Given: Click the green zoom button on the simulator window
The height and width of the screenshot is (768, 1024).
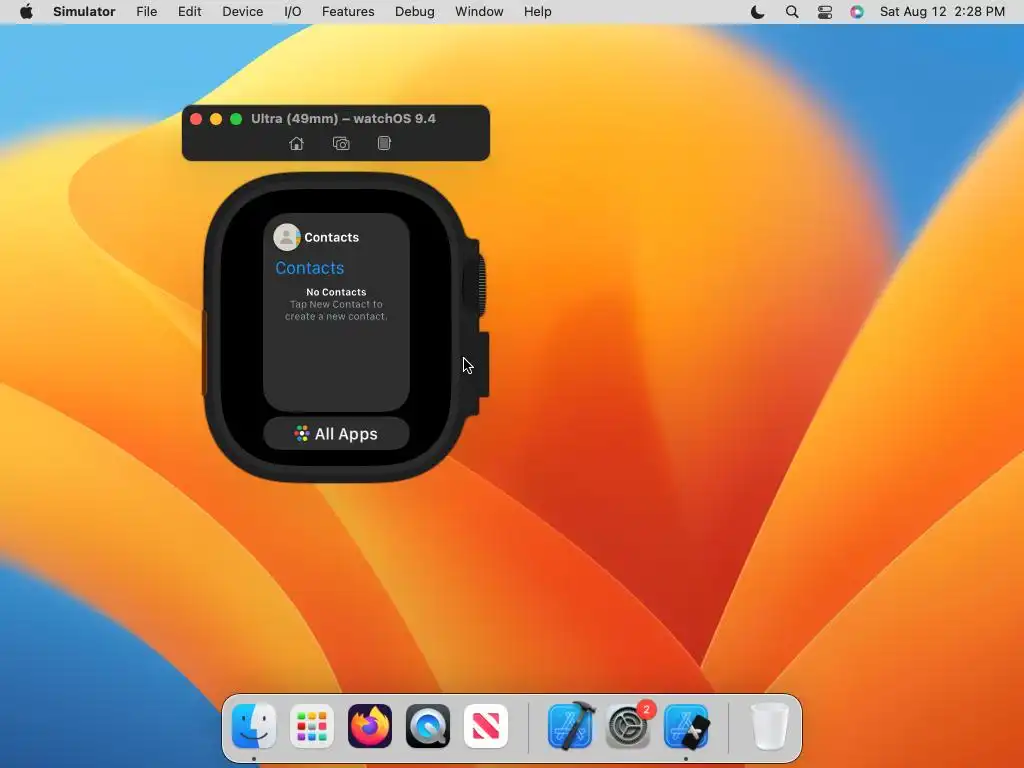Looking at the screenshot, I should 236,119.
